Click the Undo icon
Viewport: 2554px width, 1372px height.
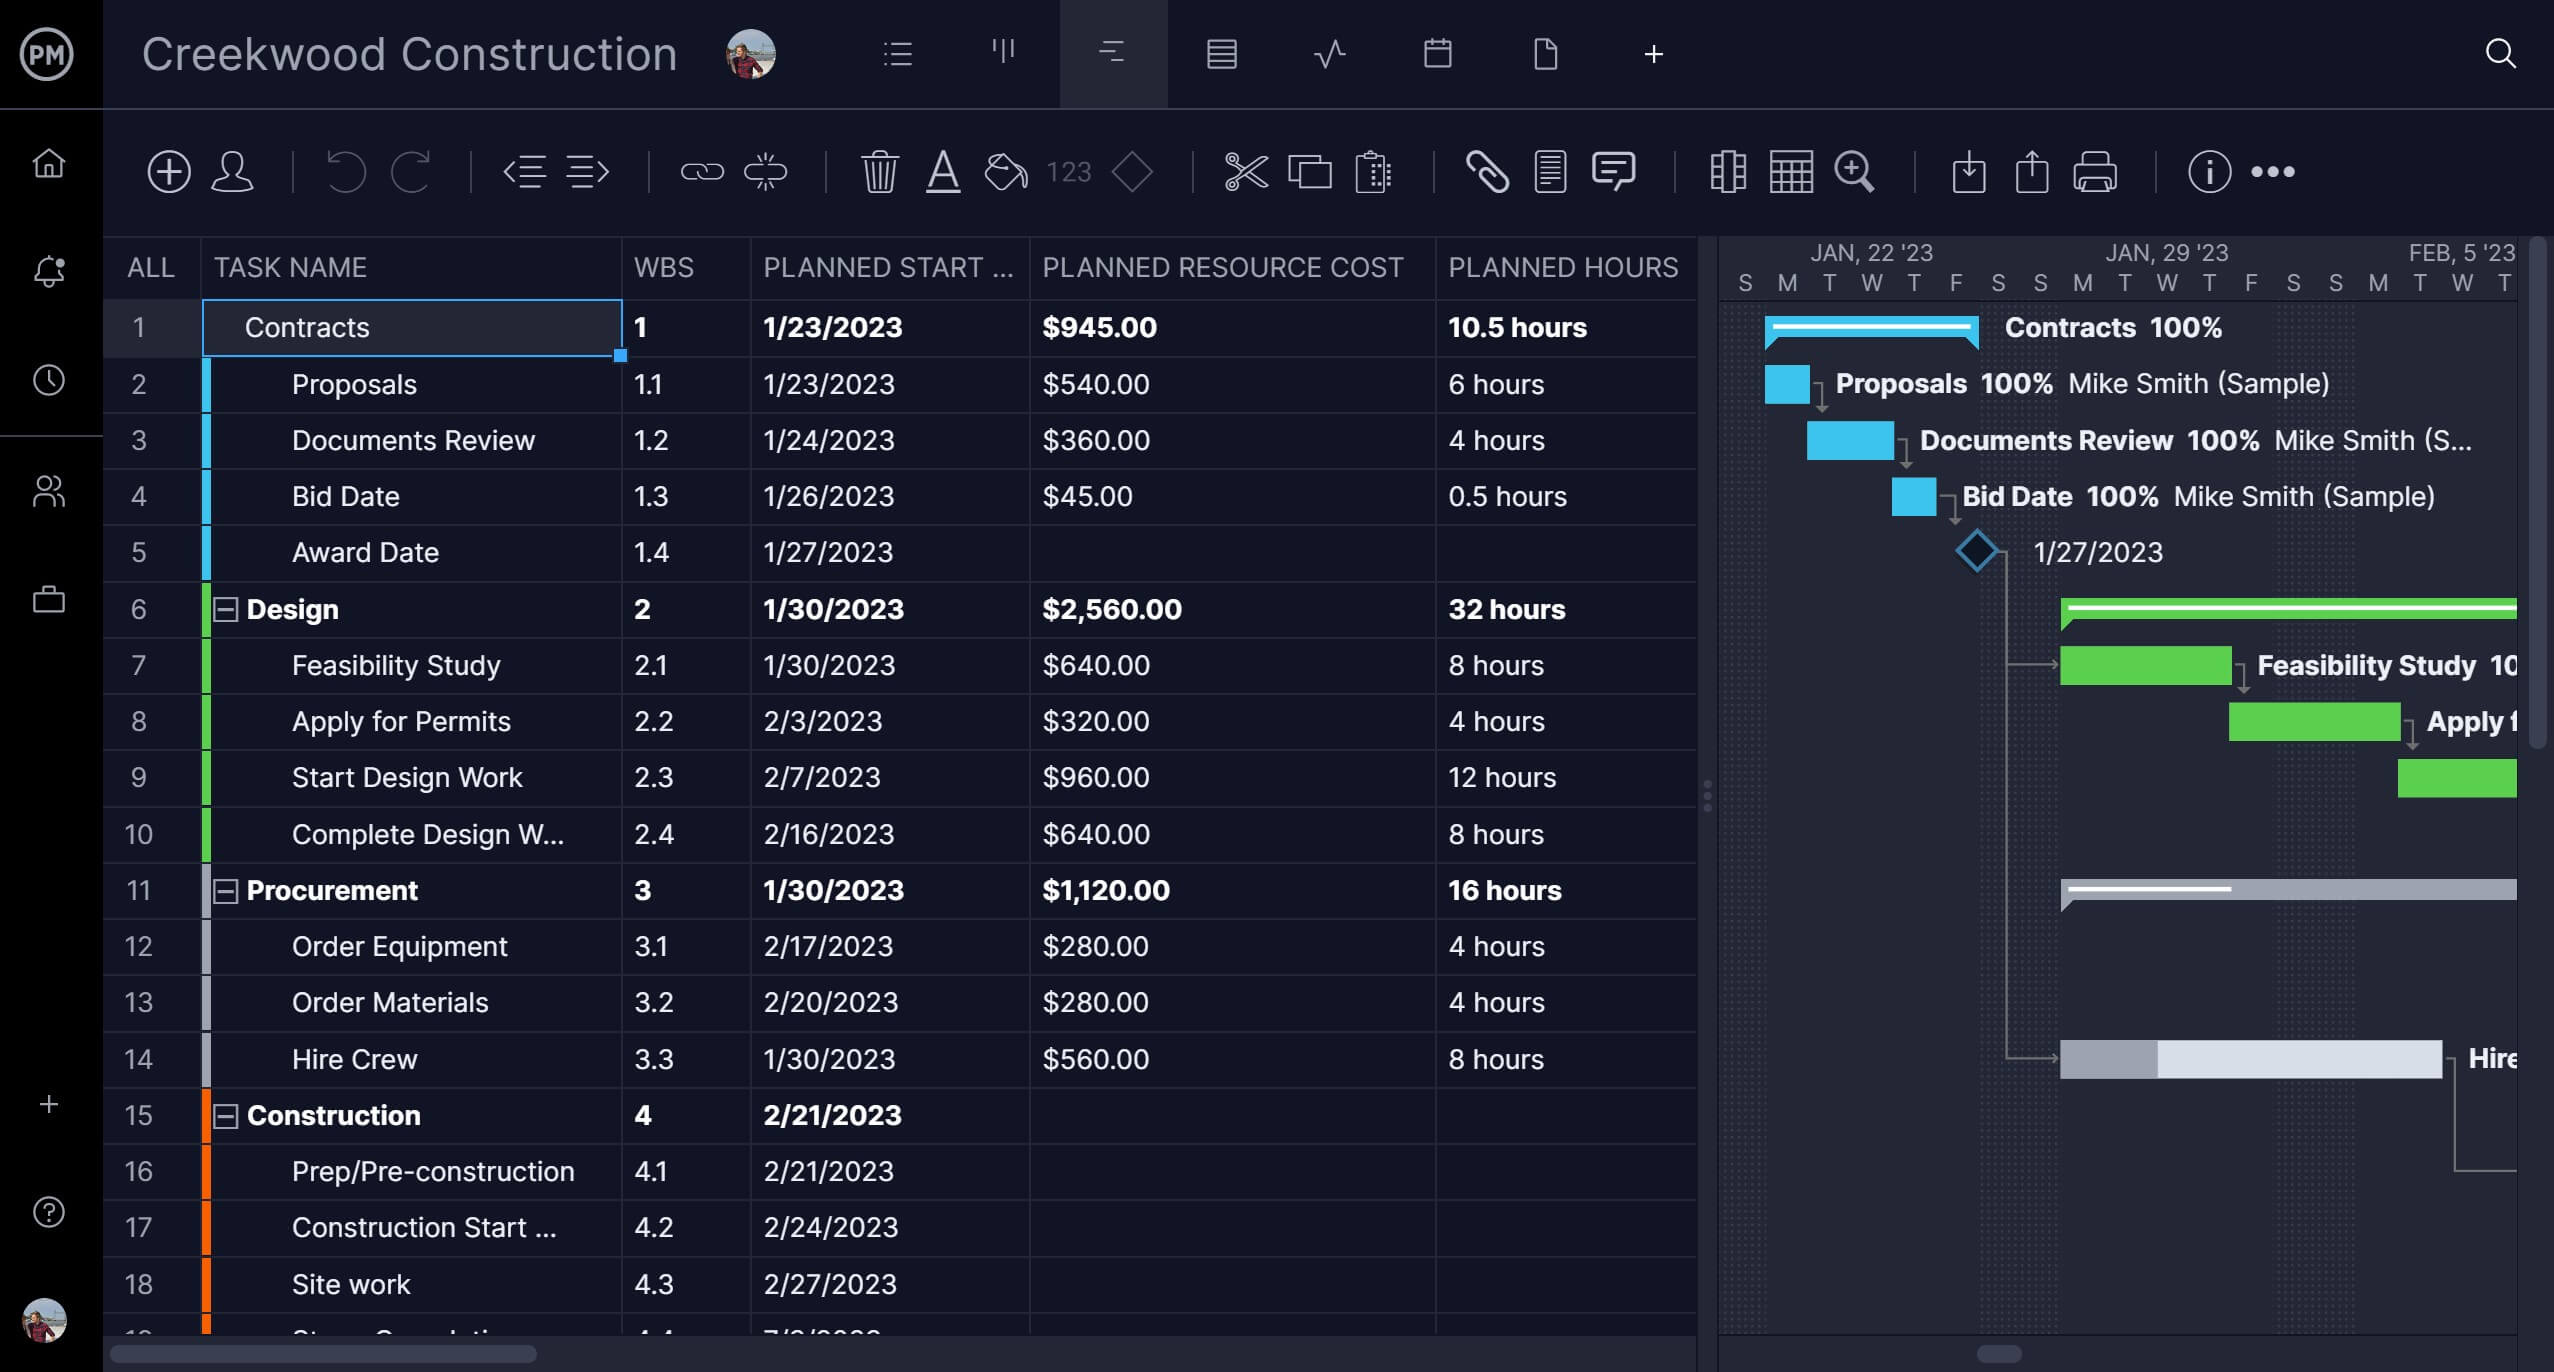click(346, 171)
